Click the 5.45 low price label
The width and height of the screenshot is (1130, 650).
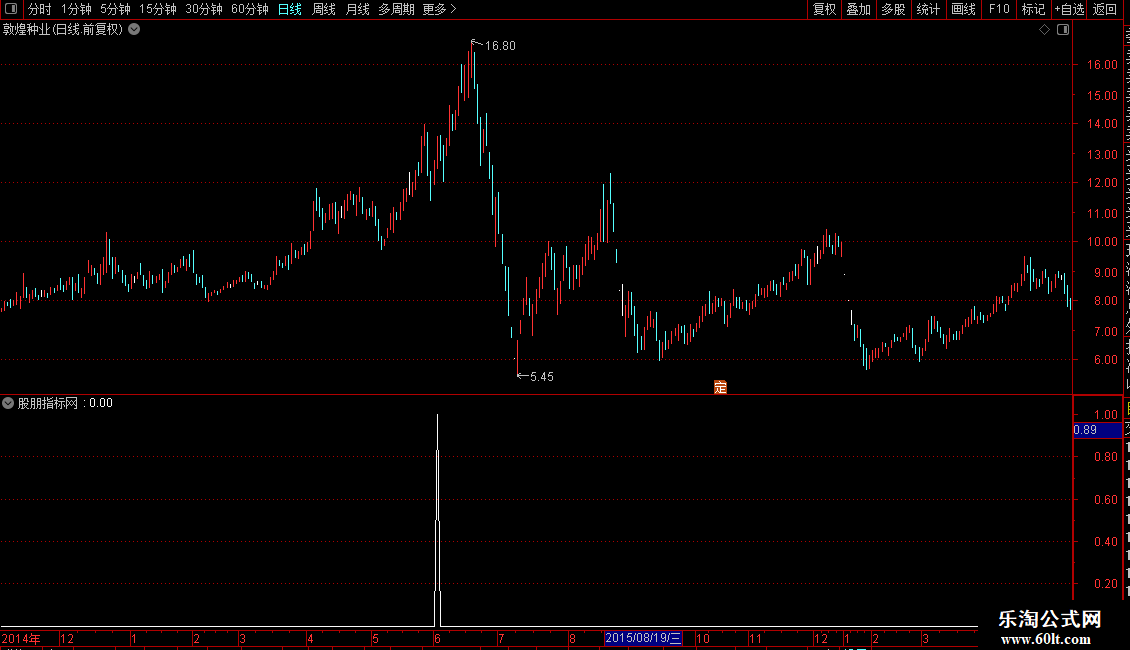(541, 377)
